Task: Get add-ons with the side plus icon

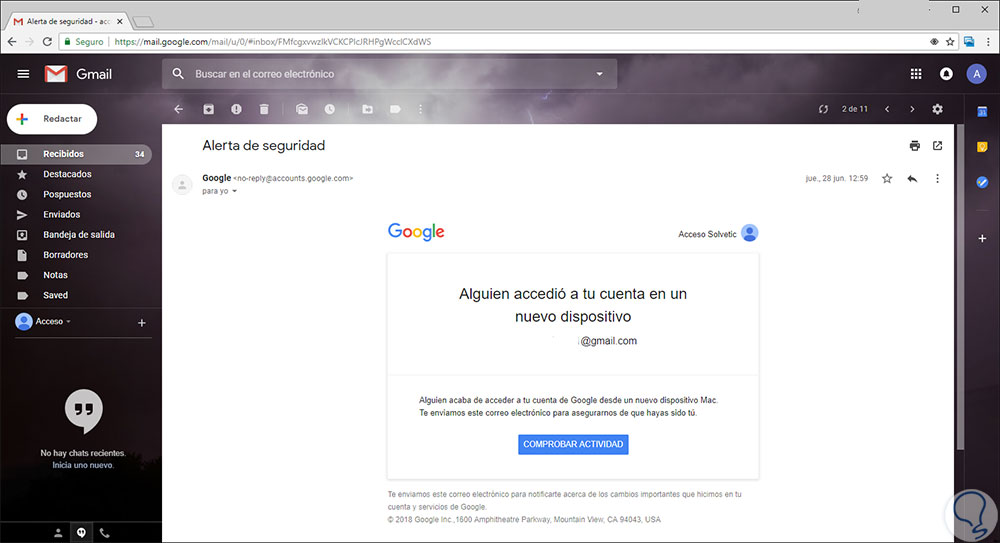Action: [x=982, y=238]
